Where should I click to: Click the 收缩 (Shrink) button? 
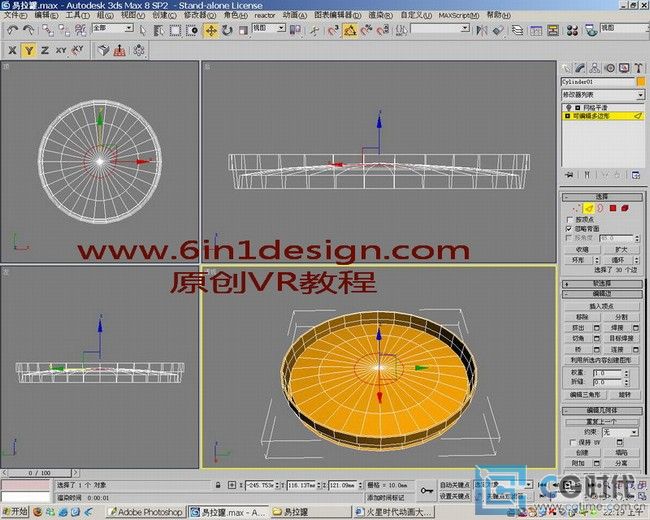point(582,250)
